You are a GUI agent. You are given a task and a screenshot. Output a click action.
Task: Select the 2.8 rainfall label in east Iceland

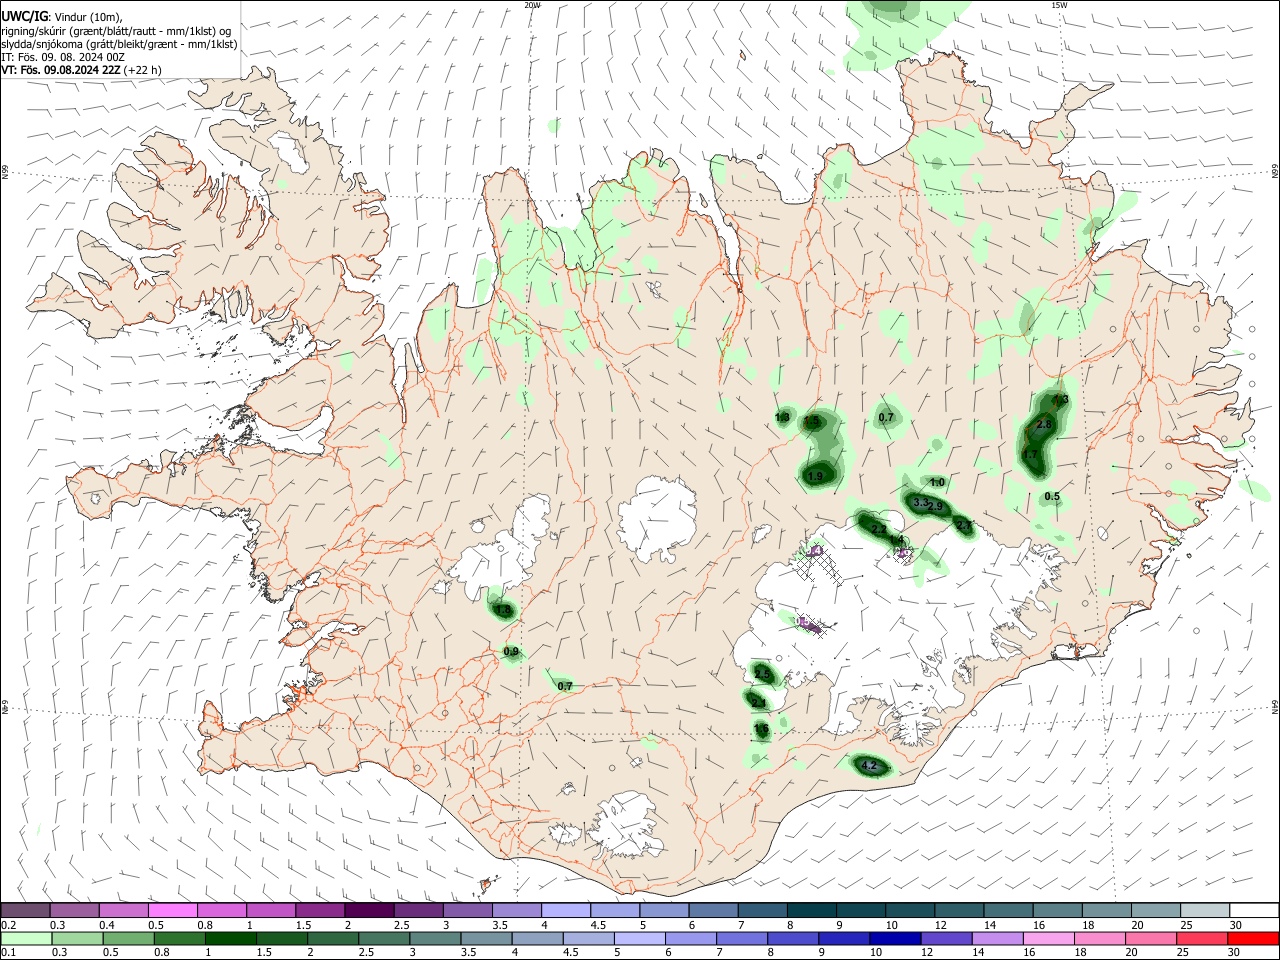[x=1044, y=425]
